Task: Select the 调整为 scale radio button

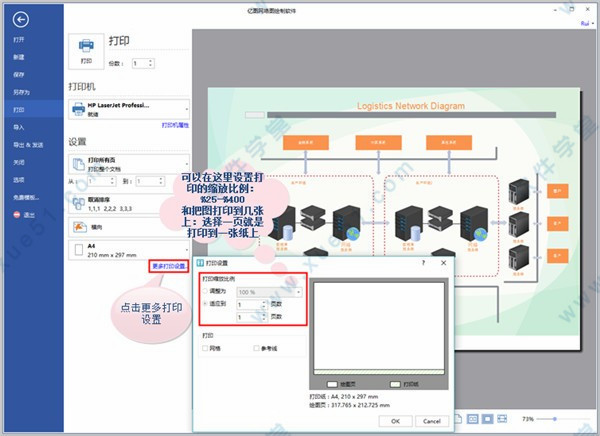Action: point(205,291)
